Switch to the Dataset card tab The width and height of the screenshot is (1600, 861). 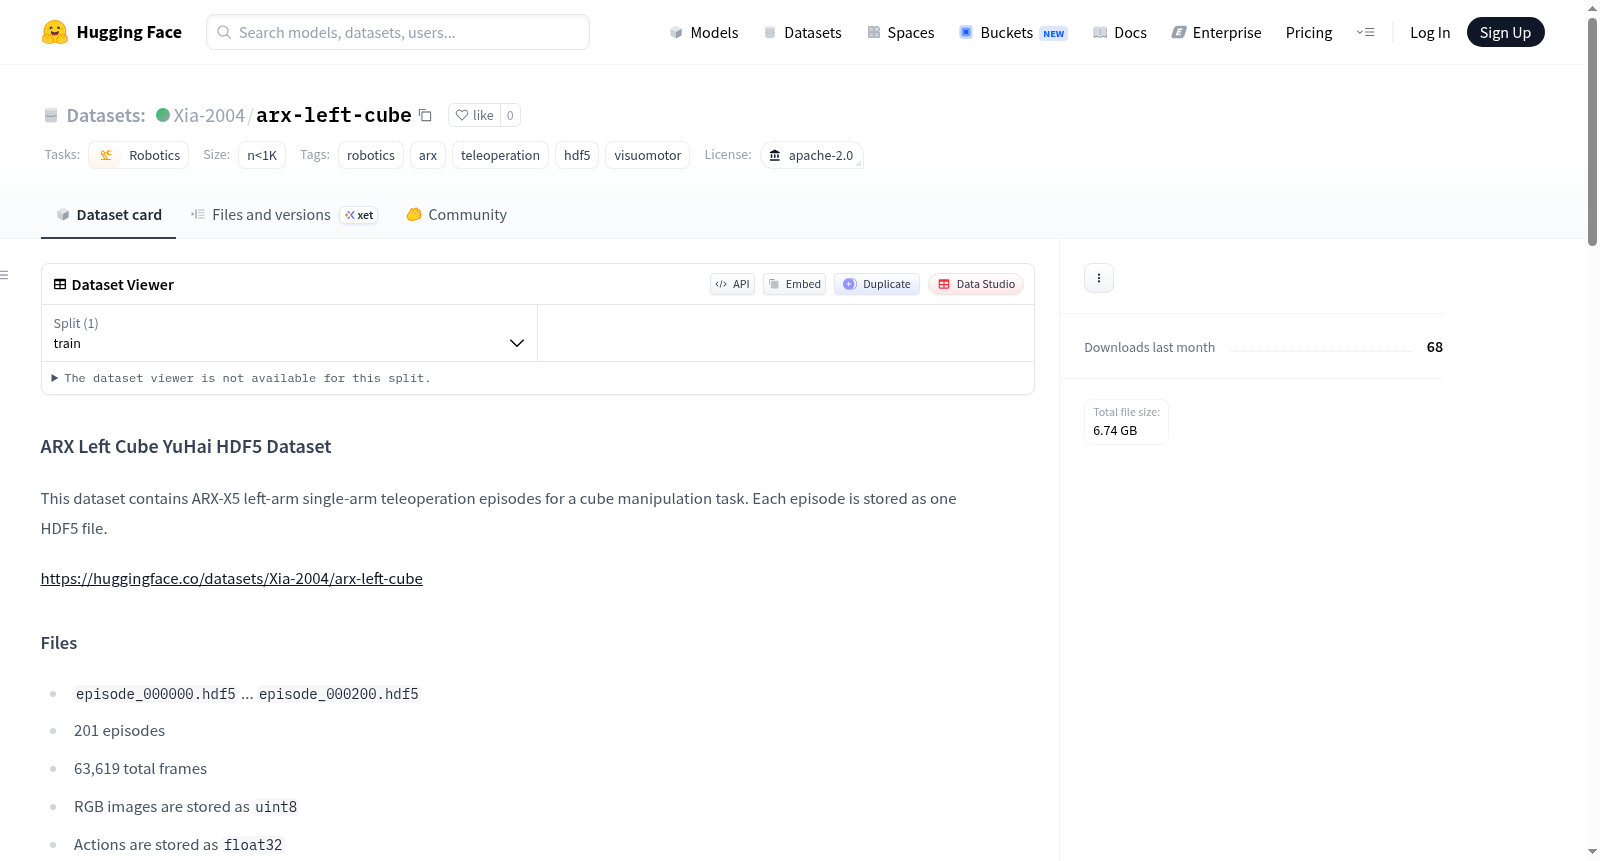(108, 215)
